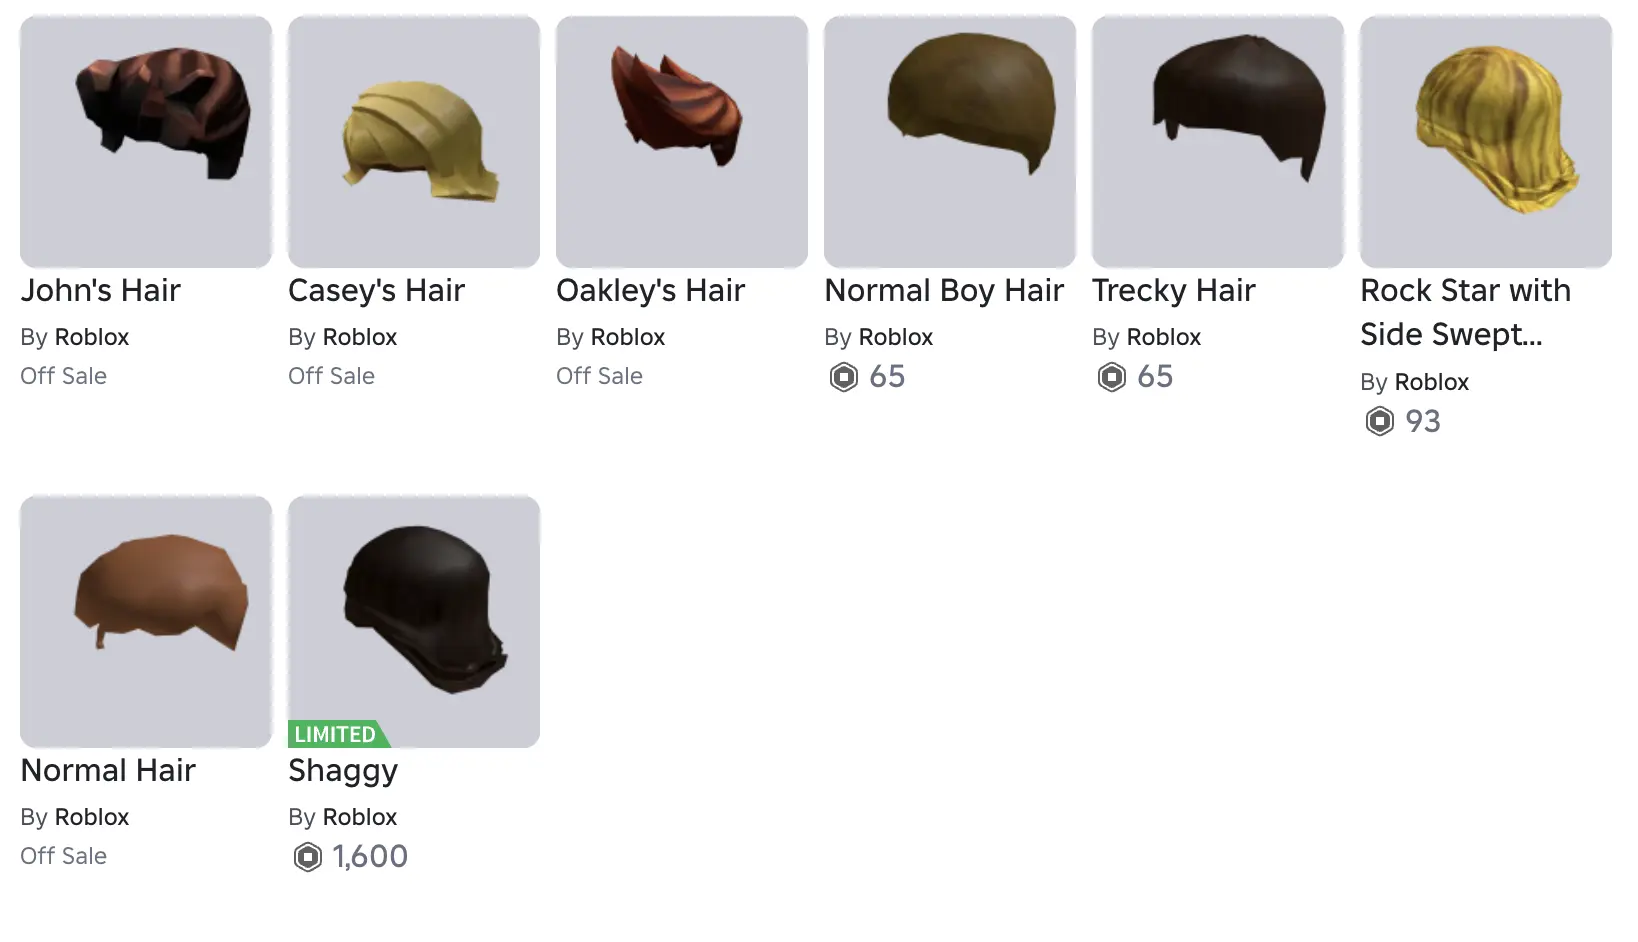Click Robux icon under Normal Boy Hair
This screenshot has height=942, width=1638.
844,377
